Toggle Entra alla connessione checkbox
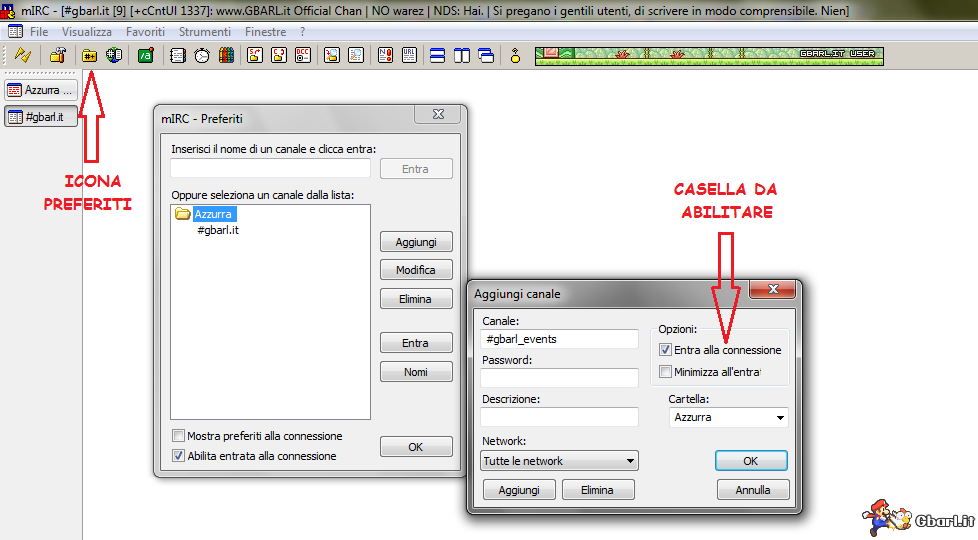978x540 pixels. [665, 350]
